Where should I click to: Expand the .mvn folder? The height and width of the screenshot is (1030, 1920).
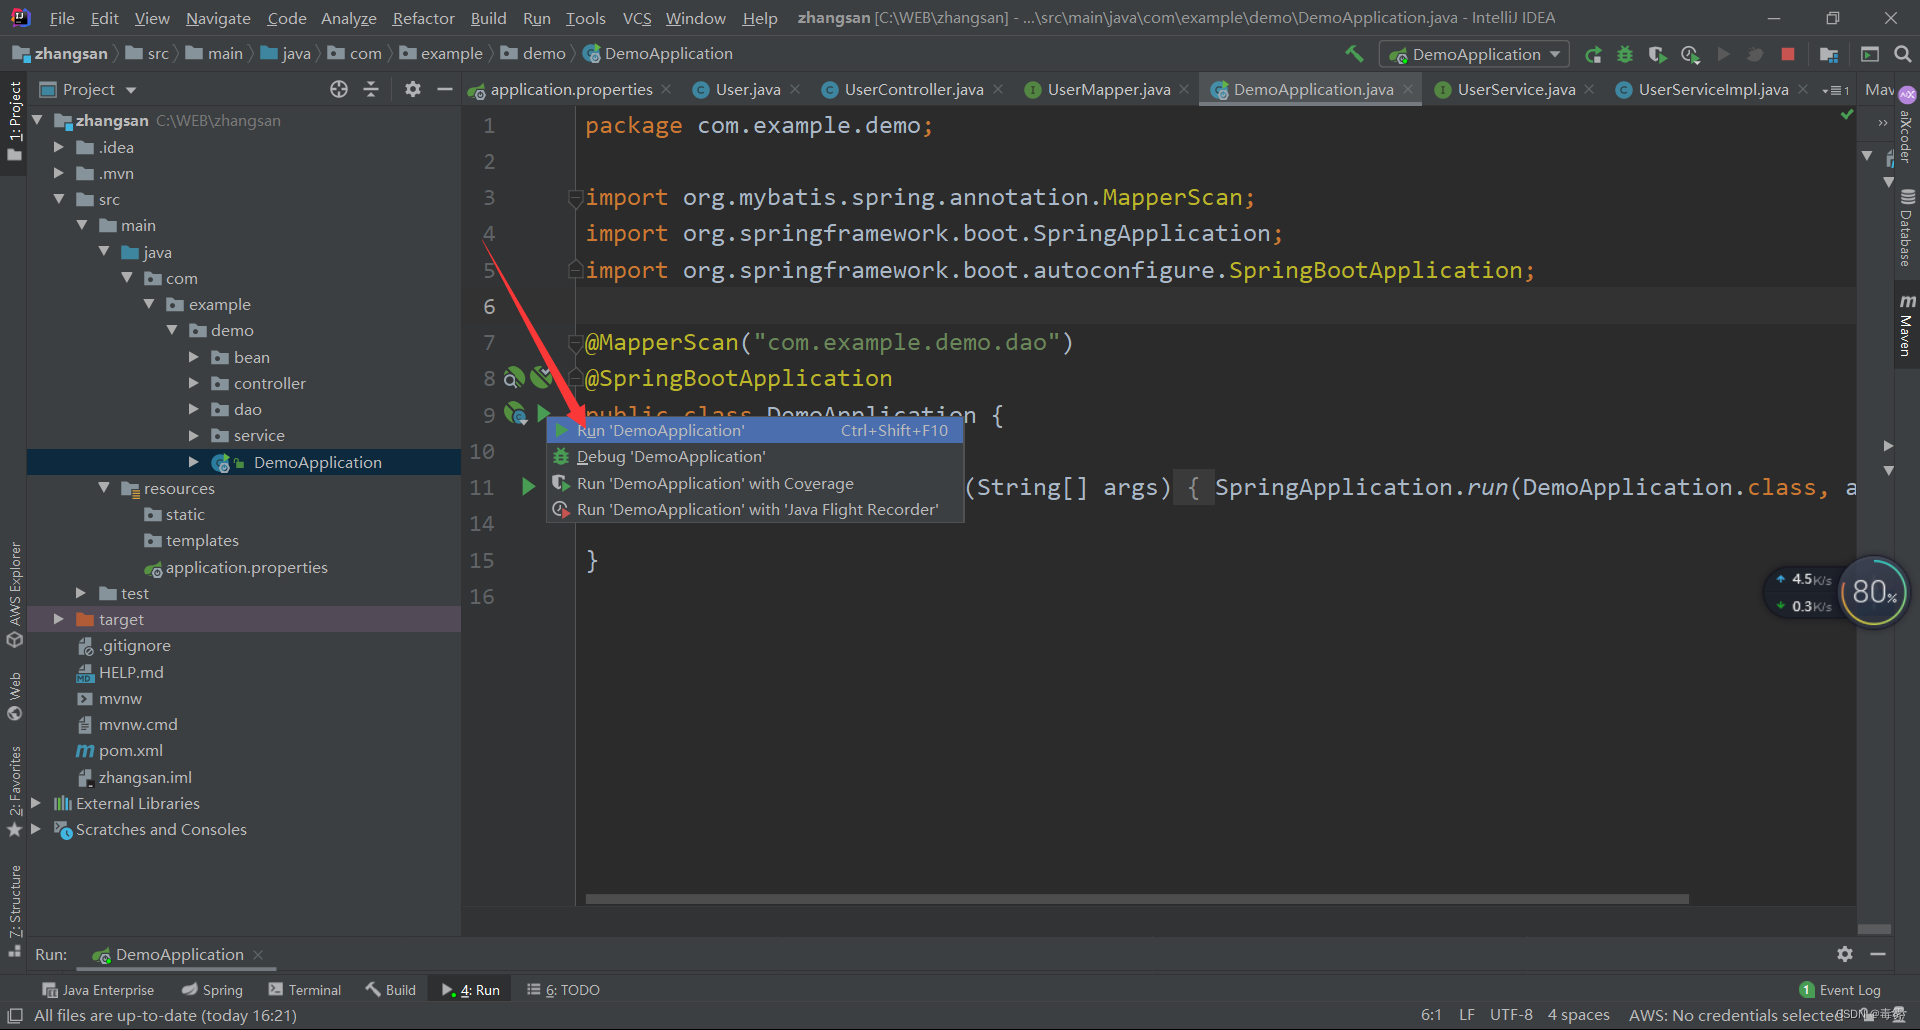pyautogui.click(x=59, y=173)
